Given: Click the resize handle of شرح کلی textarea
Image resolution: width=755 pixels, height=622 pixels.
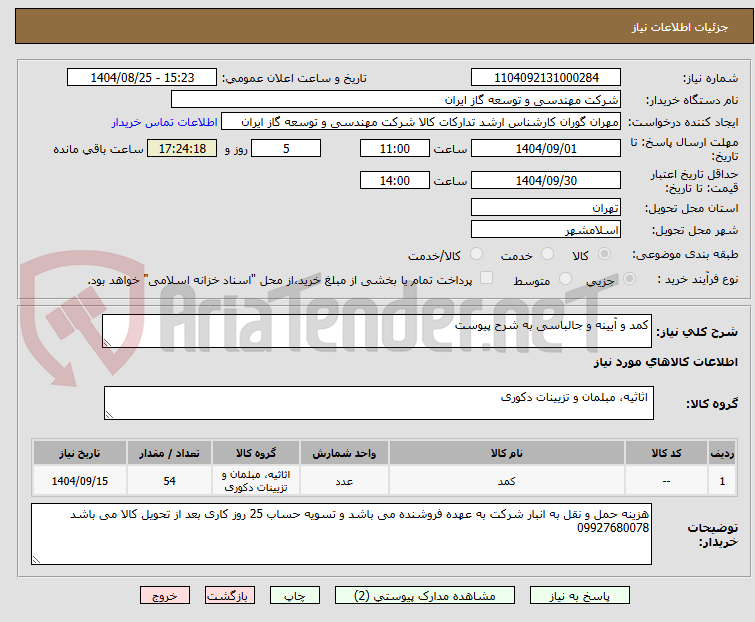Looking at the screenshot, I should (x=107, y=343).
